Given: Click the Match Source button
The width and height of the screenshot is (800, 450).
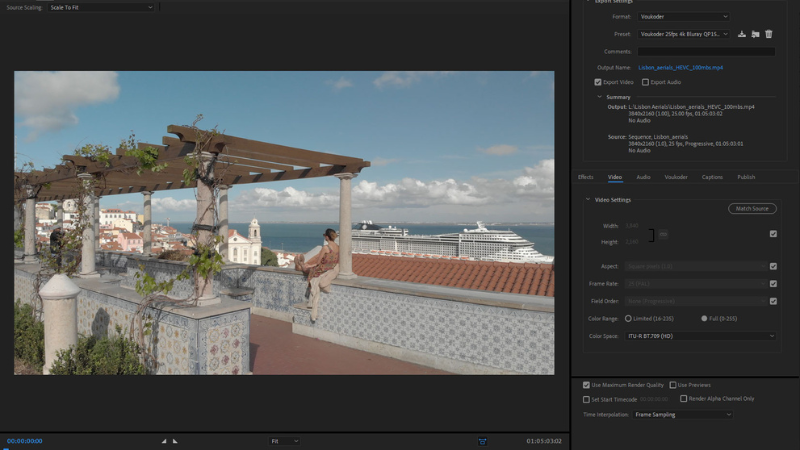Looking at the screenshot, I should click(751, 208).
